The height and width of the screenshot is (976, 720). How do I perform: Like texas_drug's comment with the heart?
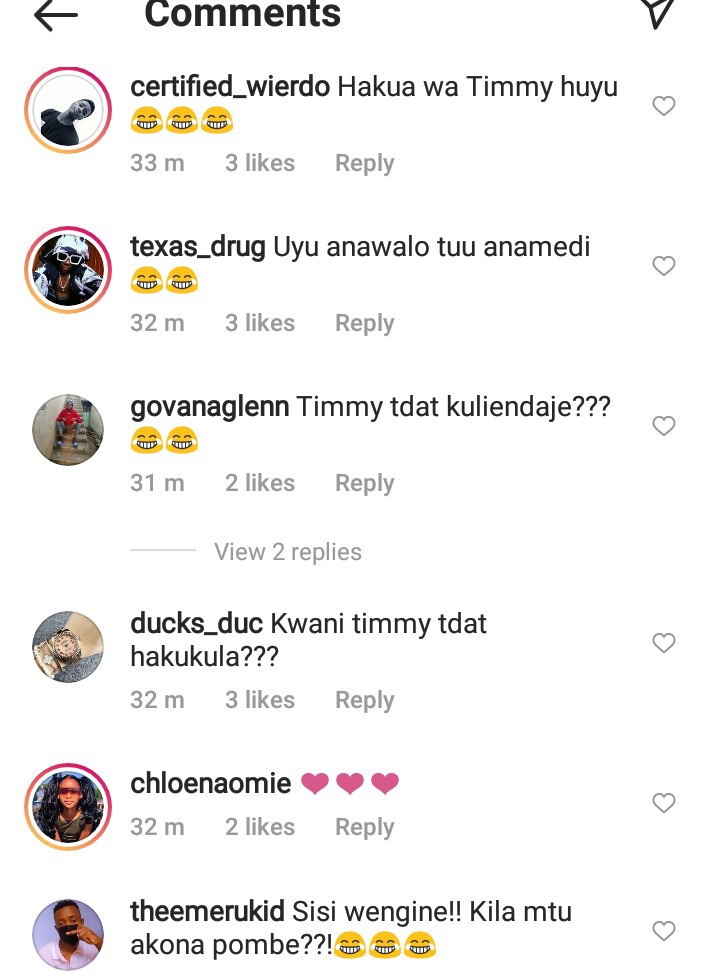[x=664, y=266]
